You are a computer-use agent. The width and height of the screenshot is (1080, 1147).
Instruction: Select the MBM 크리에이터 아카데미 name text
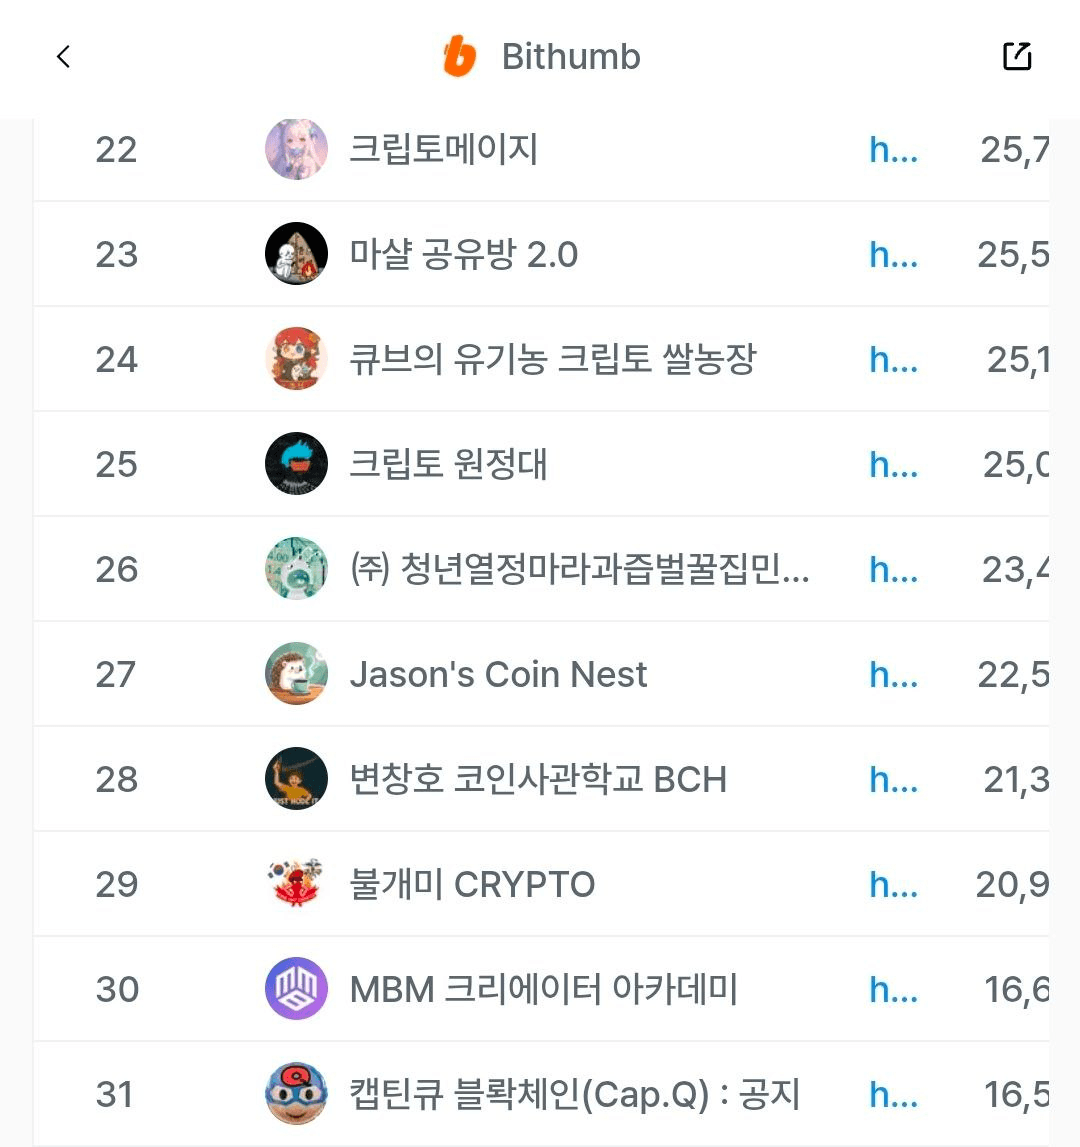pos(543,989)
